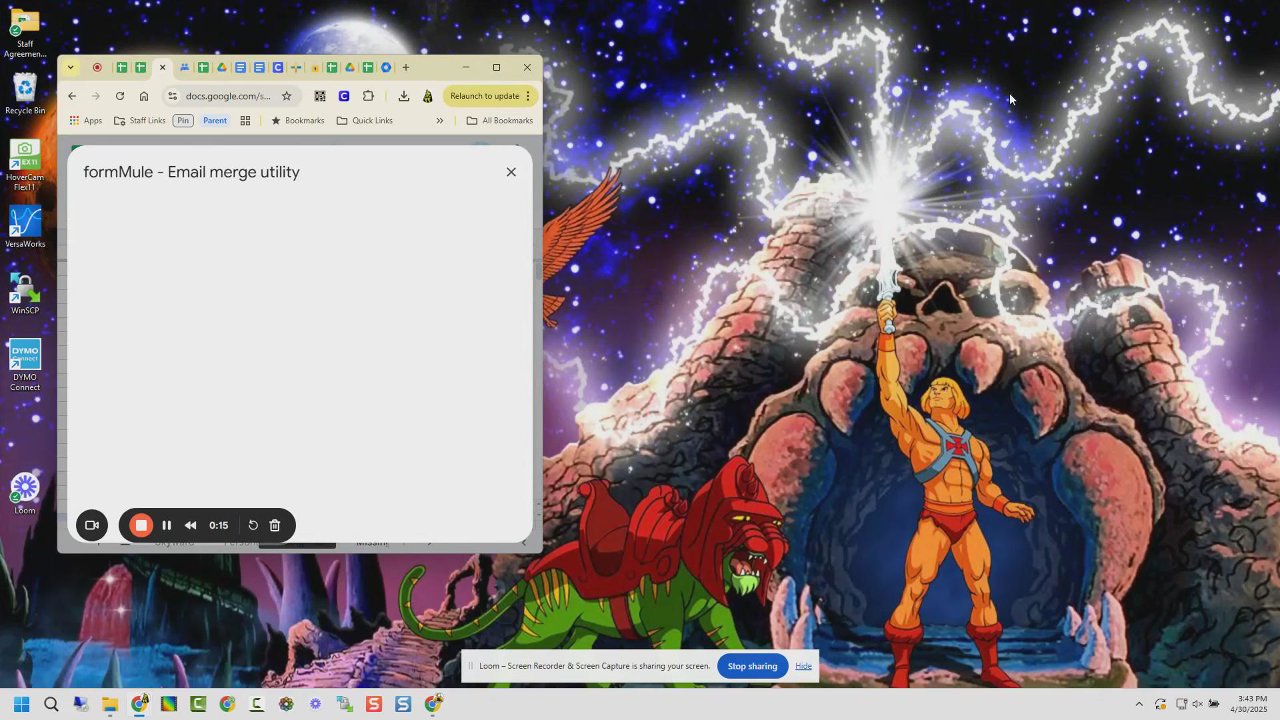Open Chrome profile avatar icon
This screenshot has height=720, width=1280.
pyautogui.click(x=428, y=96)
